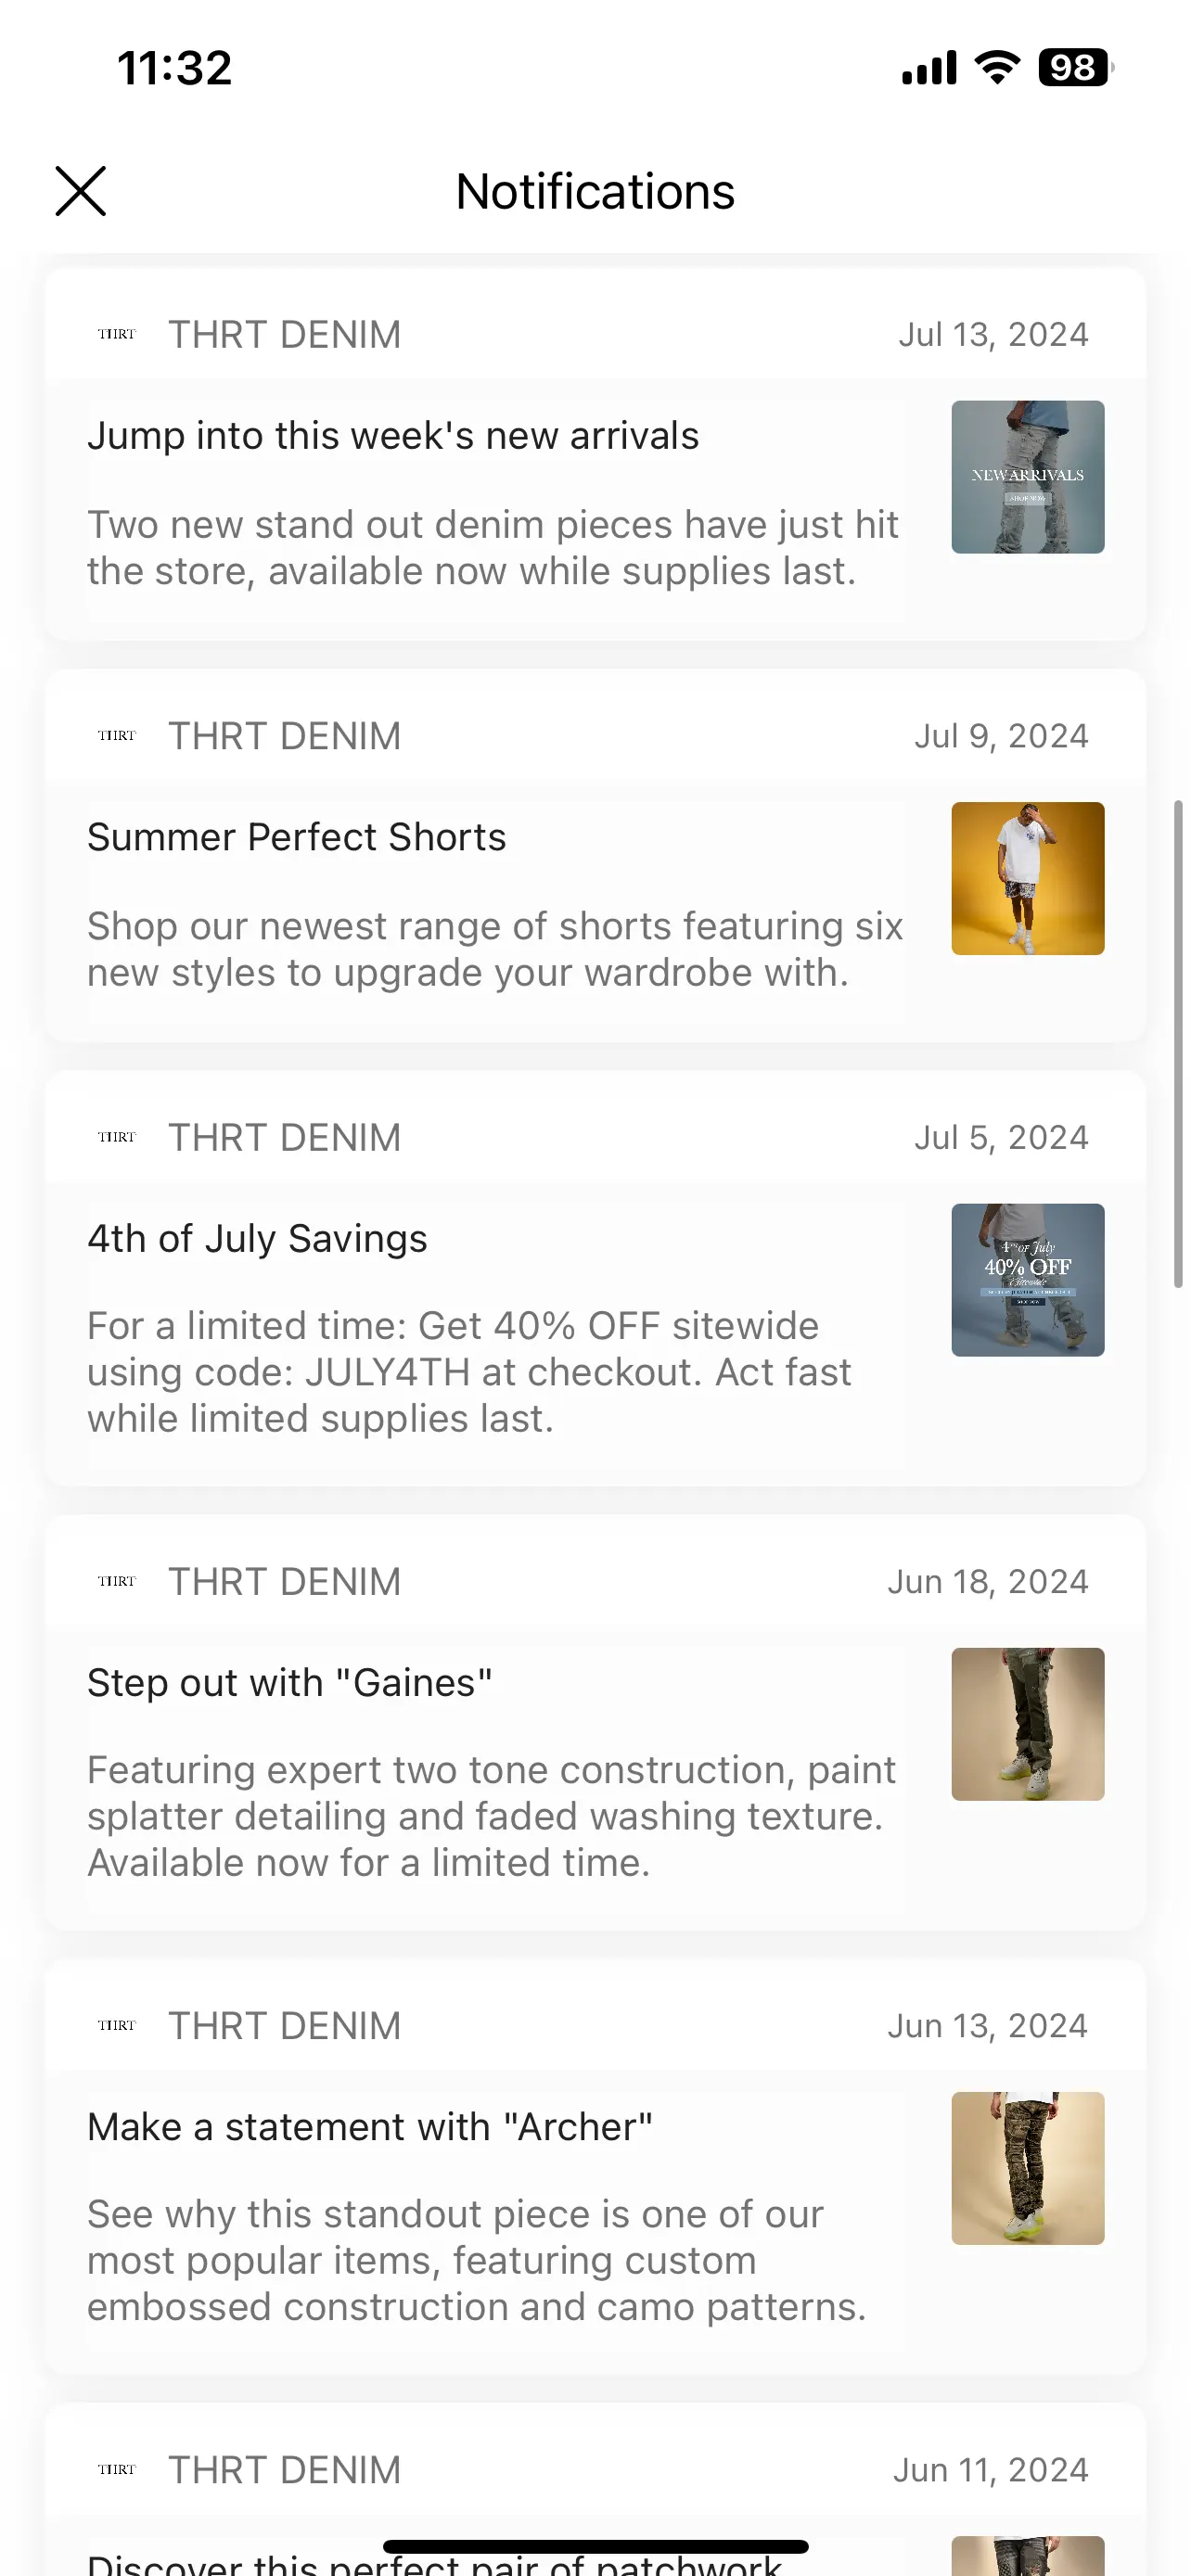Open 'Make a statement with "Archer"' notification
Viewport: 1191px width, 2576px height.
click(x=370, y=2127)
